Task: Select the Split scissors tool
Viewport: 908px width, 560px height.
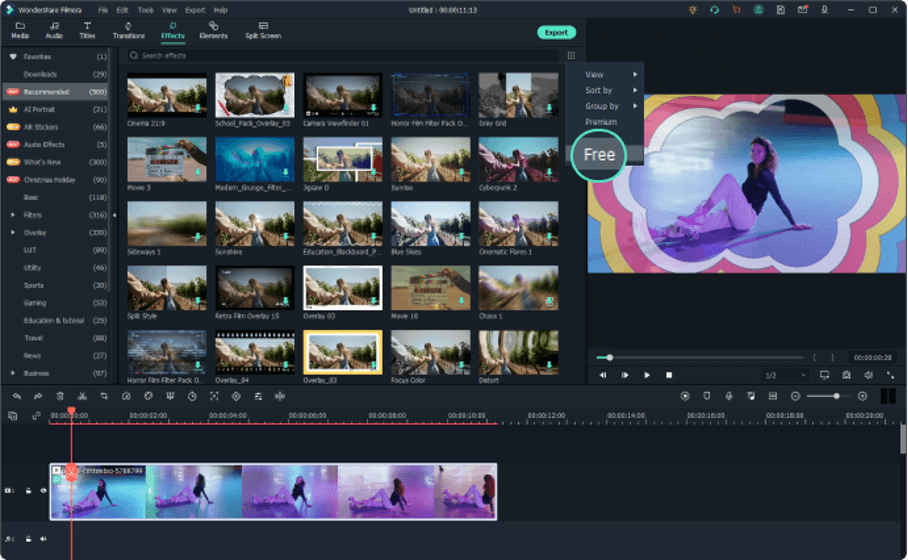Action: point(82,396)
